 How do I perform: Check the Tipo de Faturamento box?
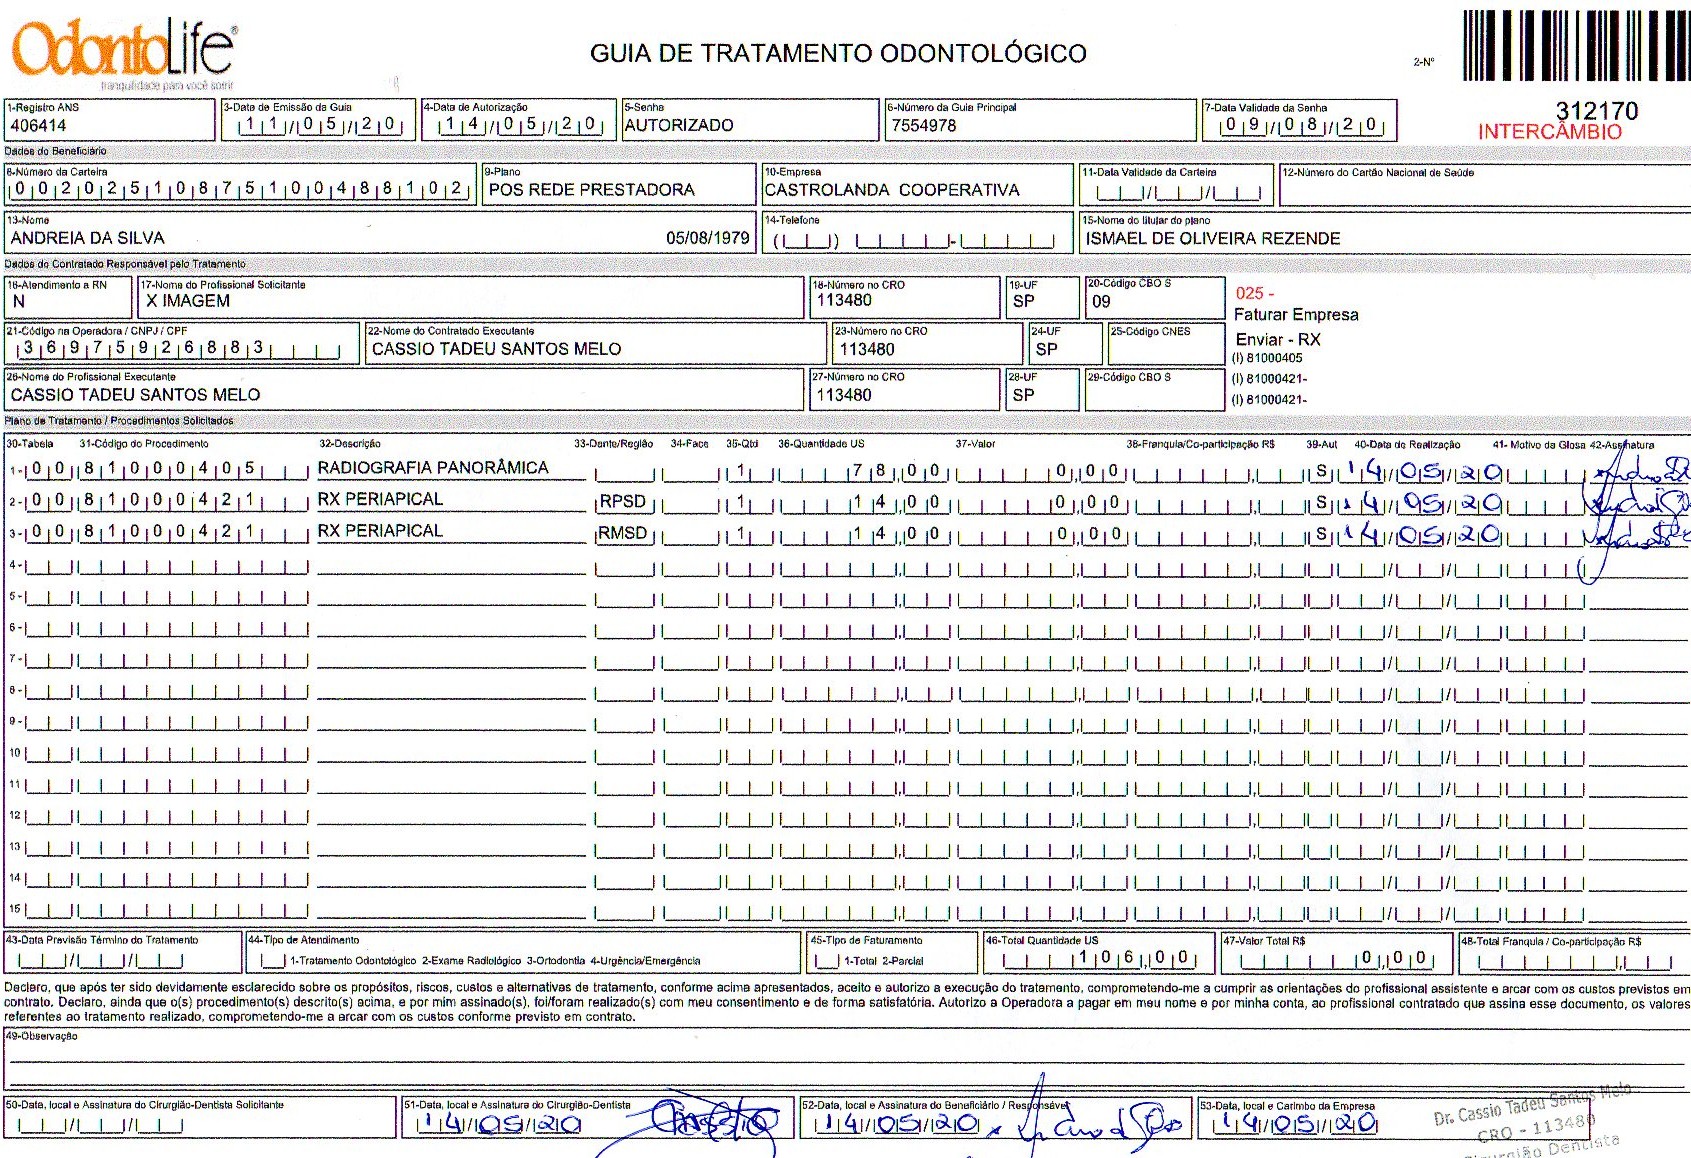point(826,961)
